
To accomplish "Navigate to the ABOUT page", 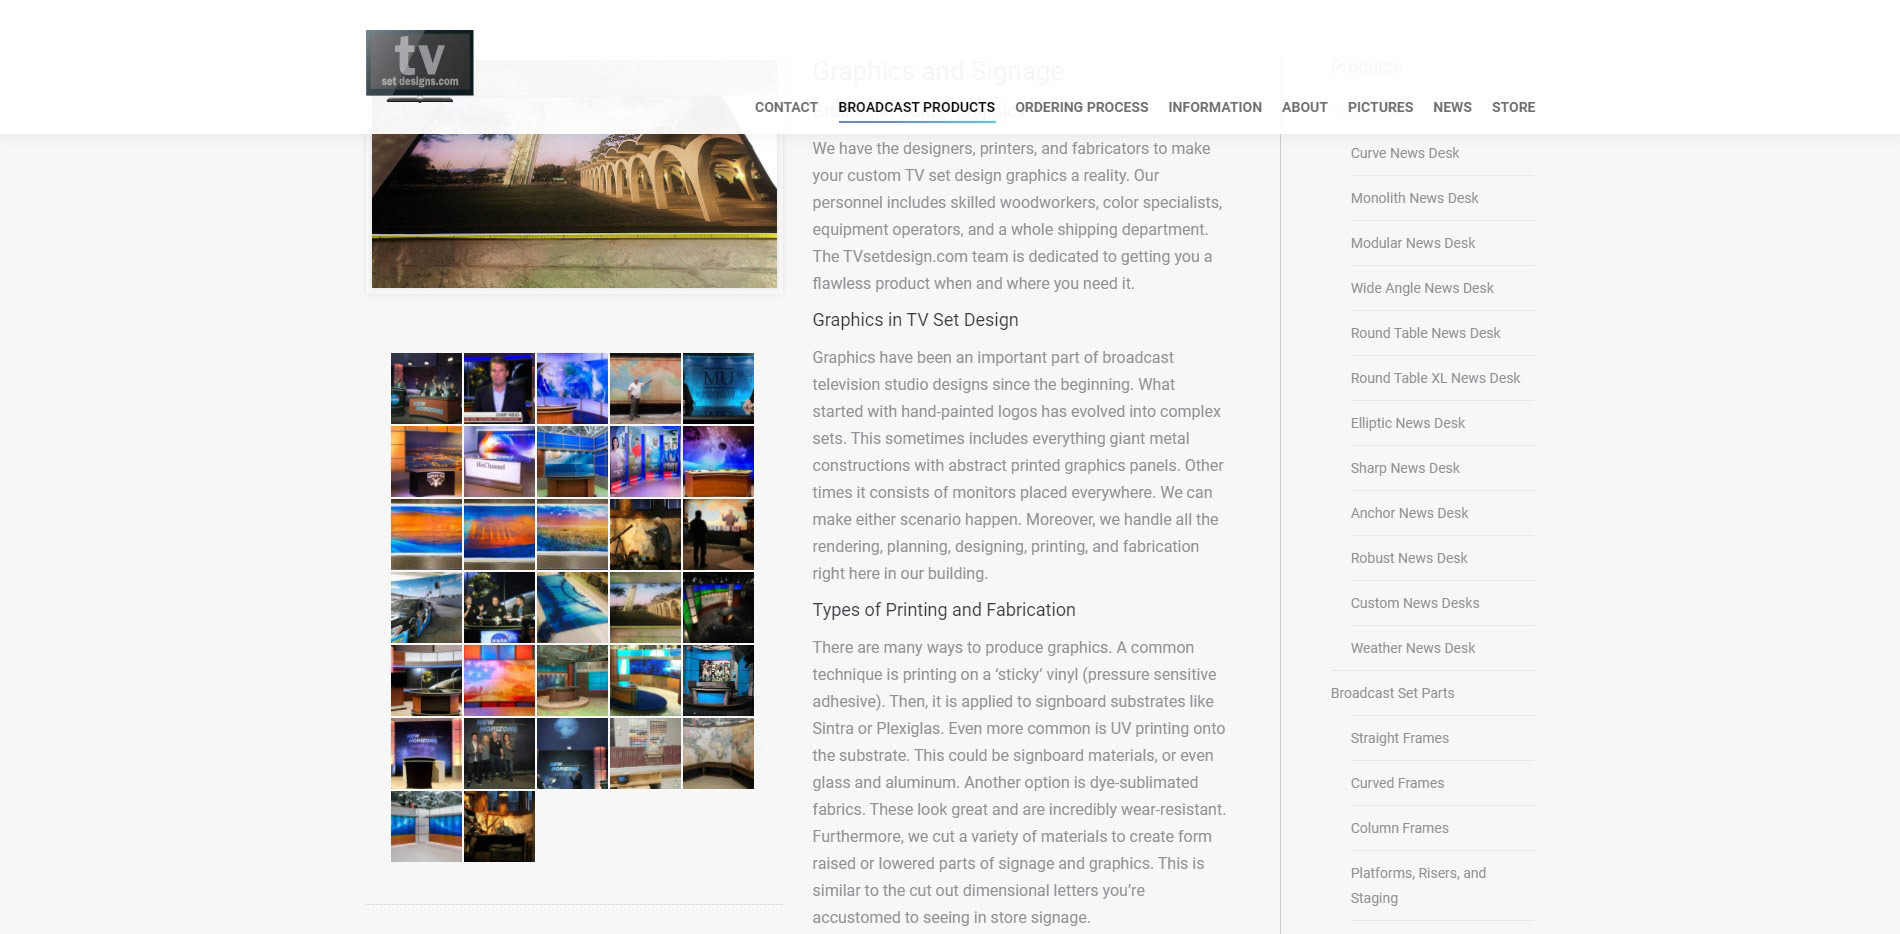I will point(1305,107).
